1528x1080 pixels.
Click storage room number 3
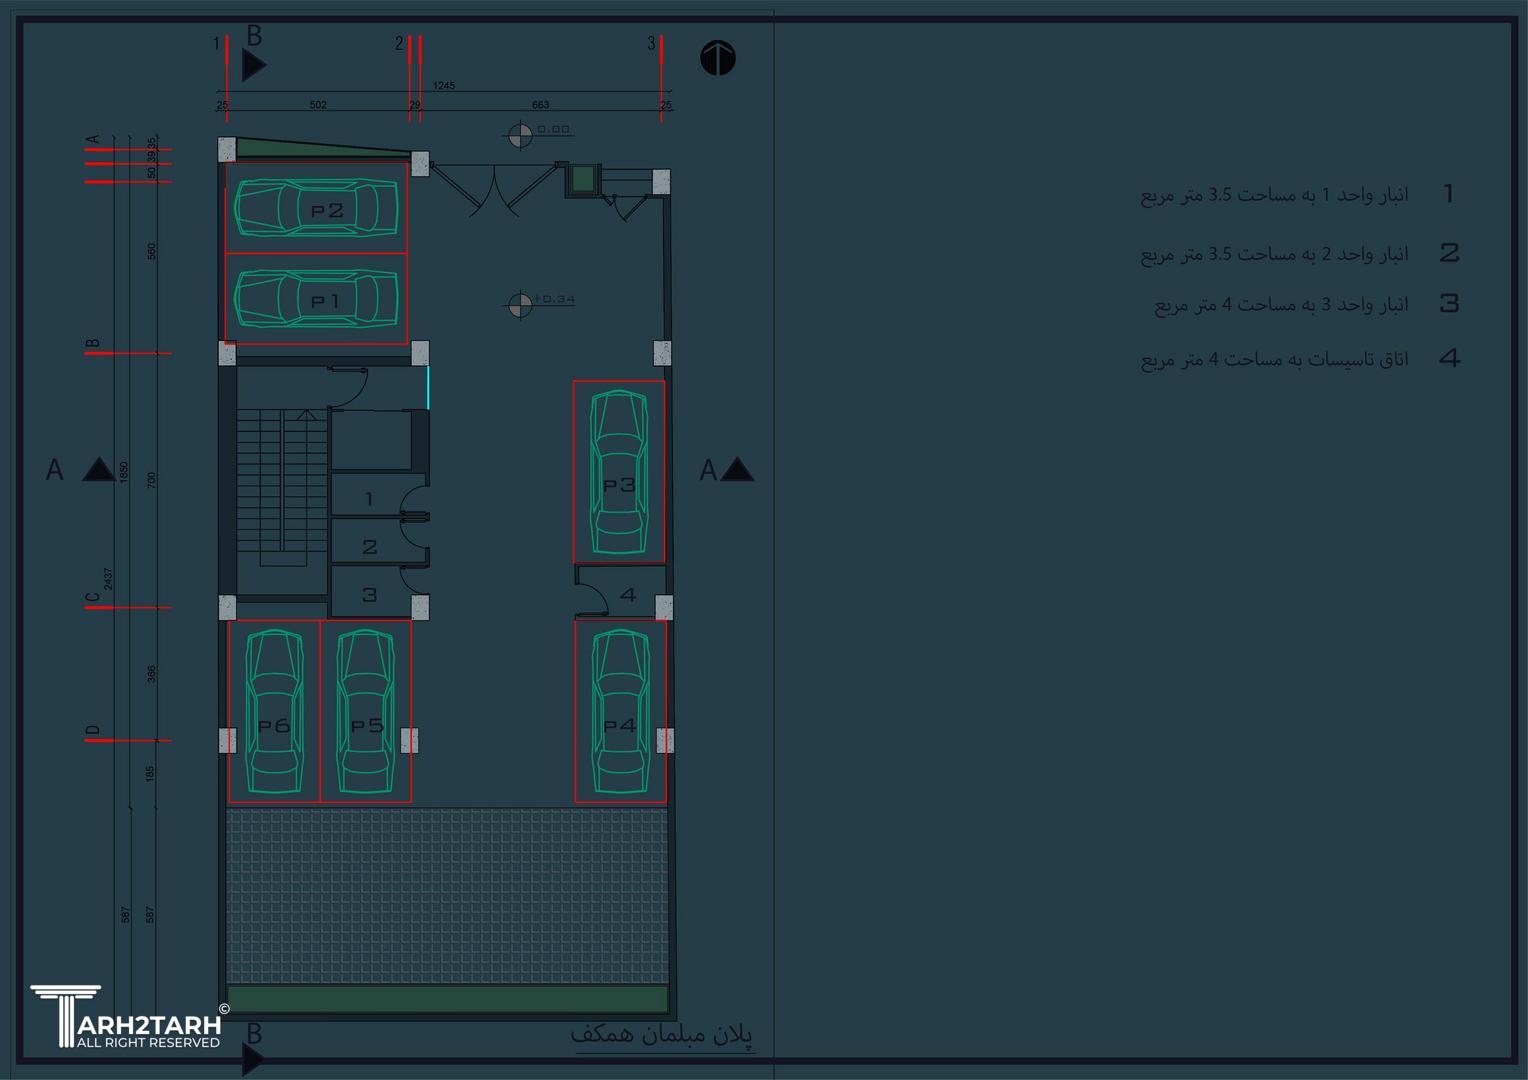click(x=369, y=595)
